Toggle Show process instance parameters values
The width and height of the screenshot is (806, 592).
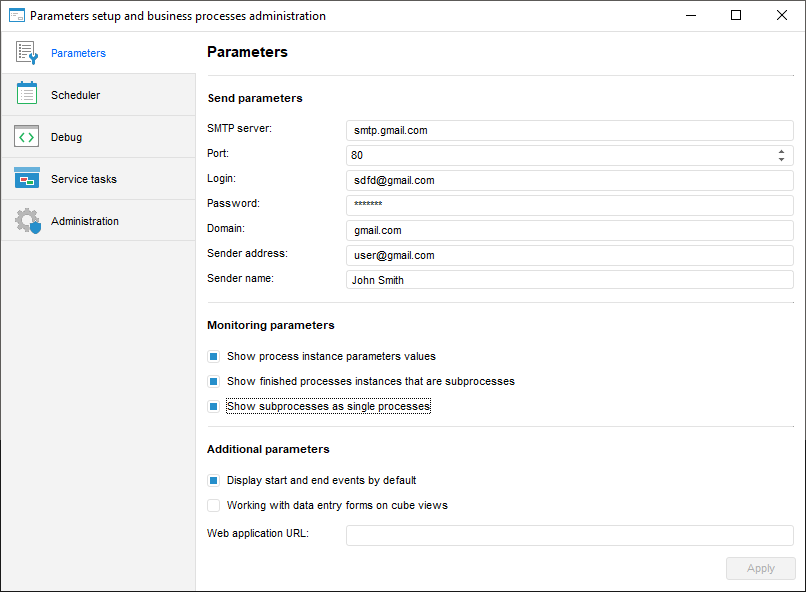point(213,356)
